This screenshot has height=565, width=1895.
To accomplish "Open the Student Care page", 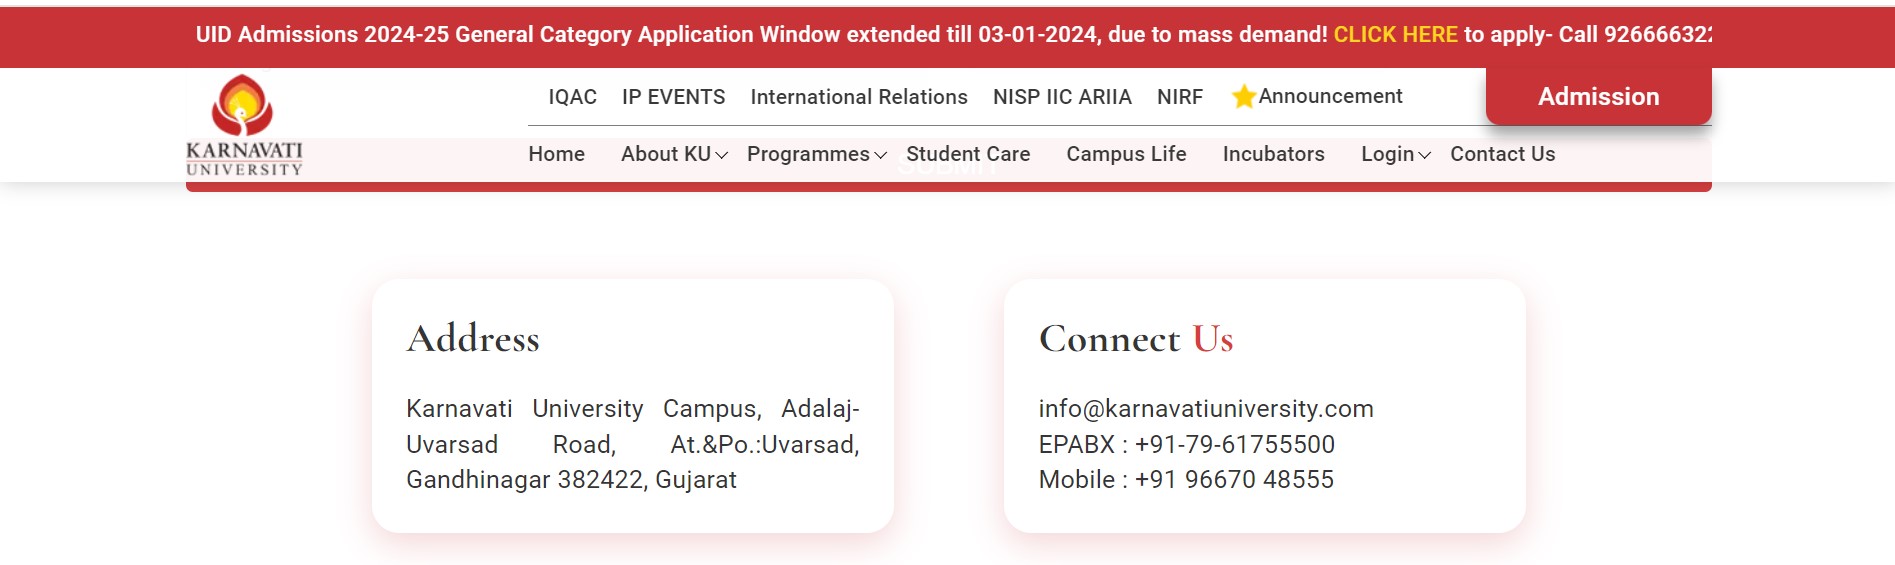I will tap(967, 154).
